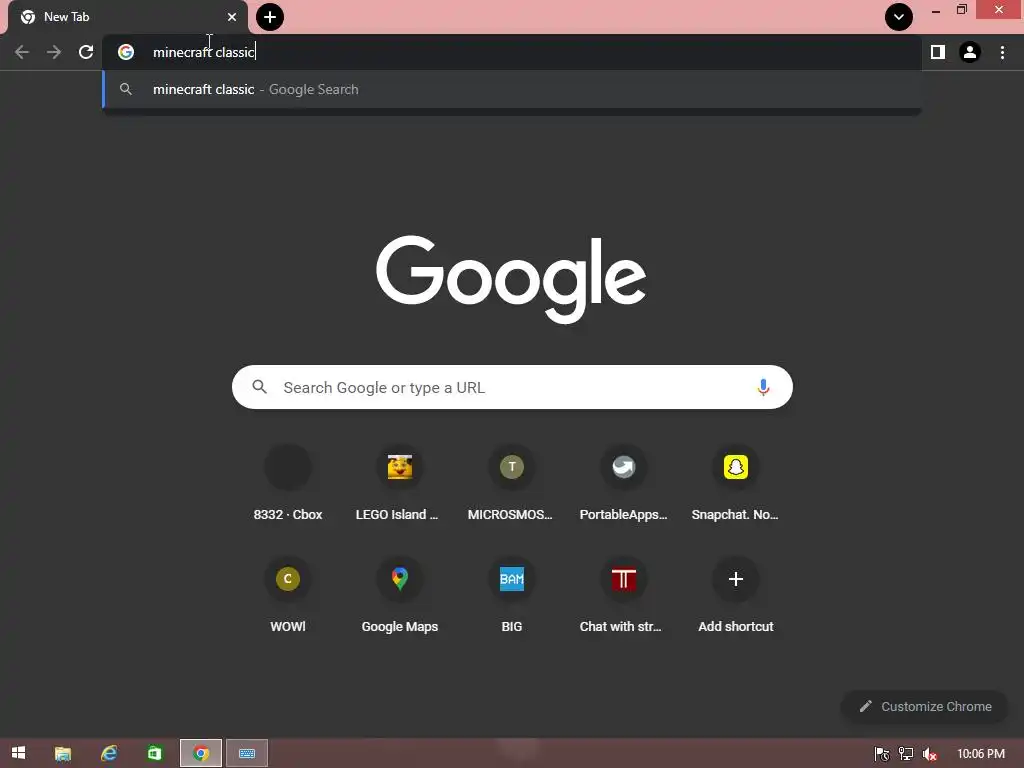
Task: Click the Google icon in the address bar
Action: tap(126, 52)
